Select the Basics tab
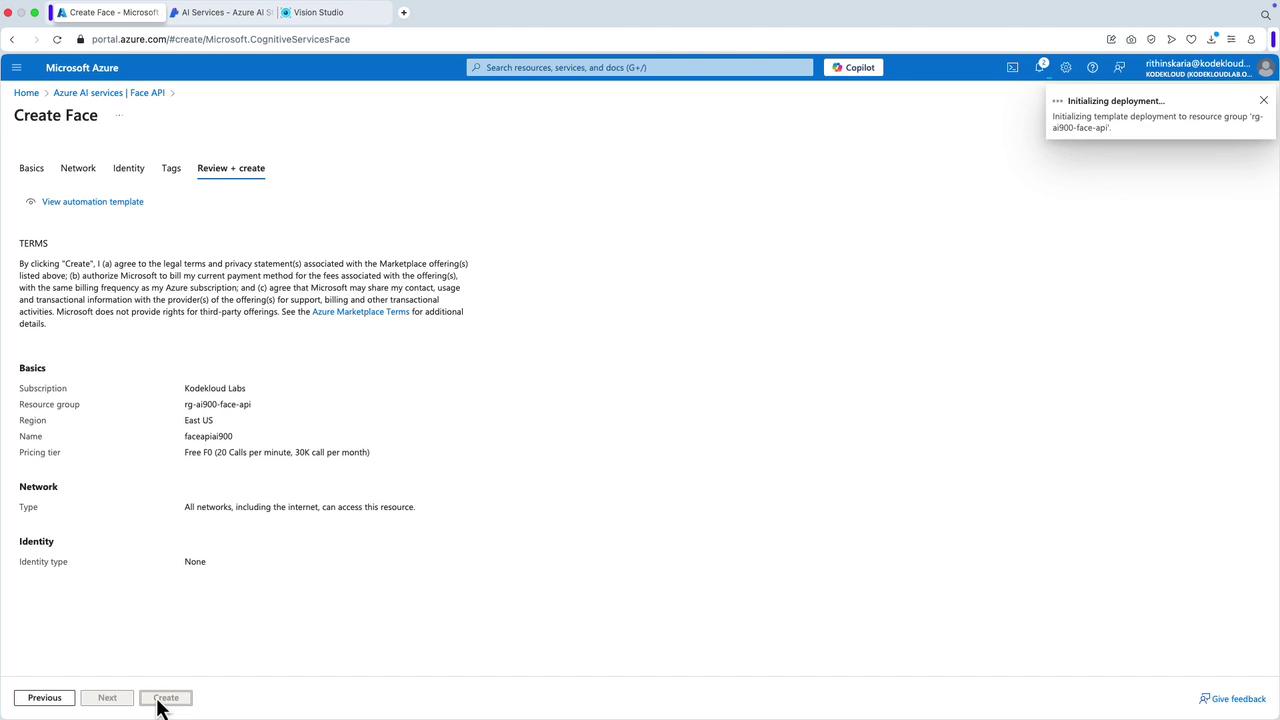This screenshot has height=720, width=1280. (x=31, y=168)
